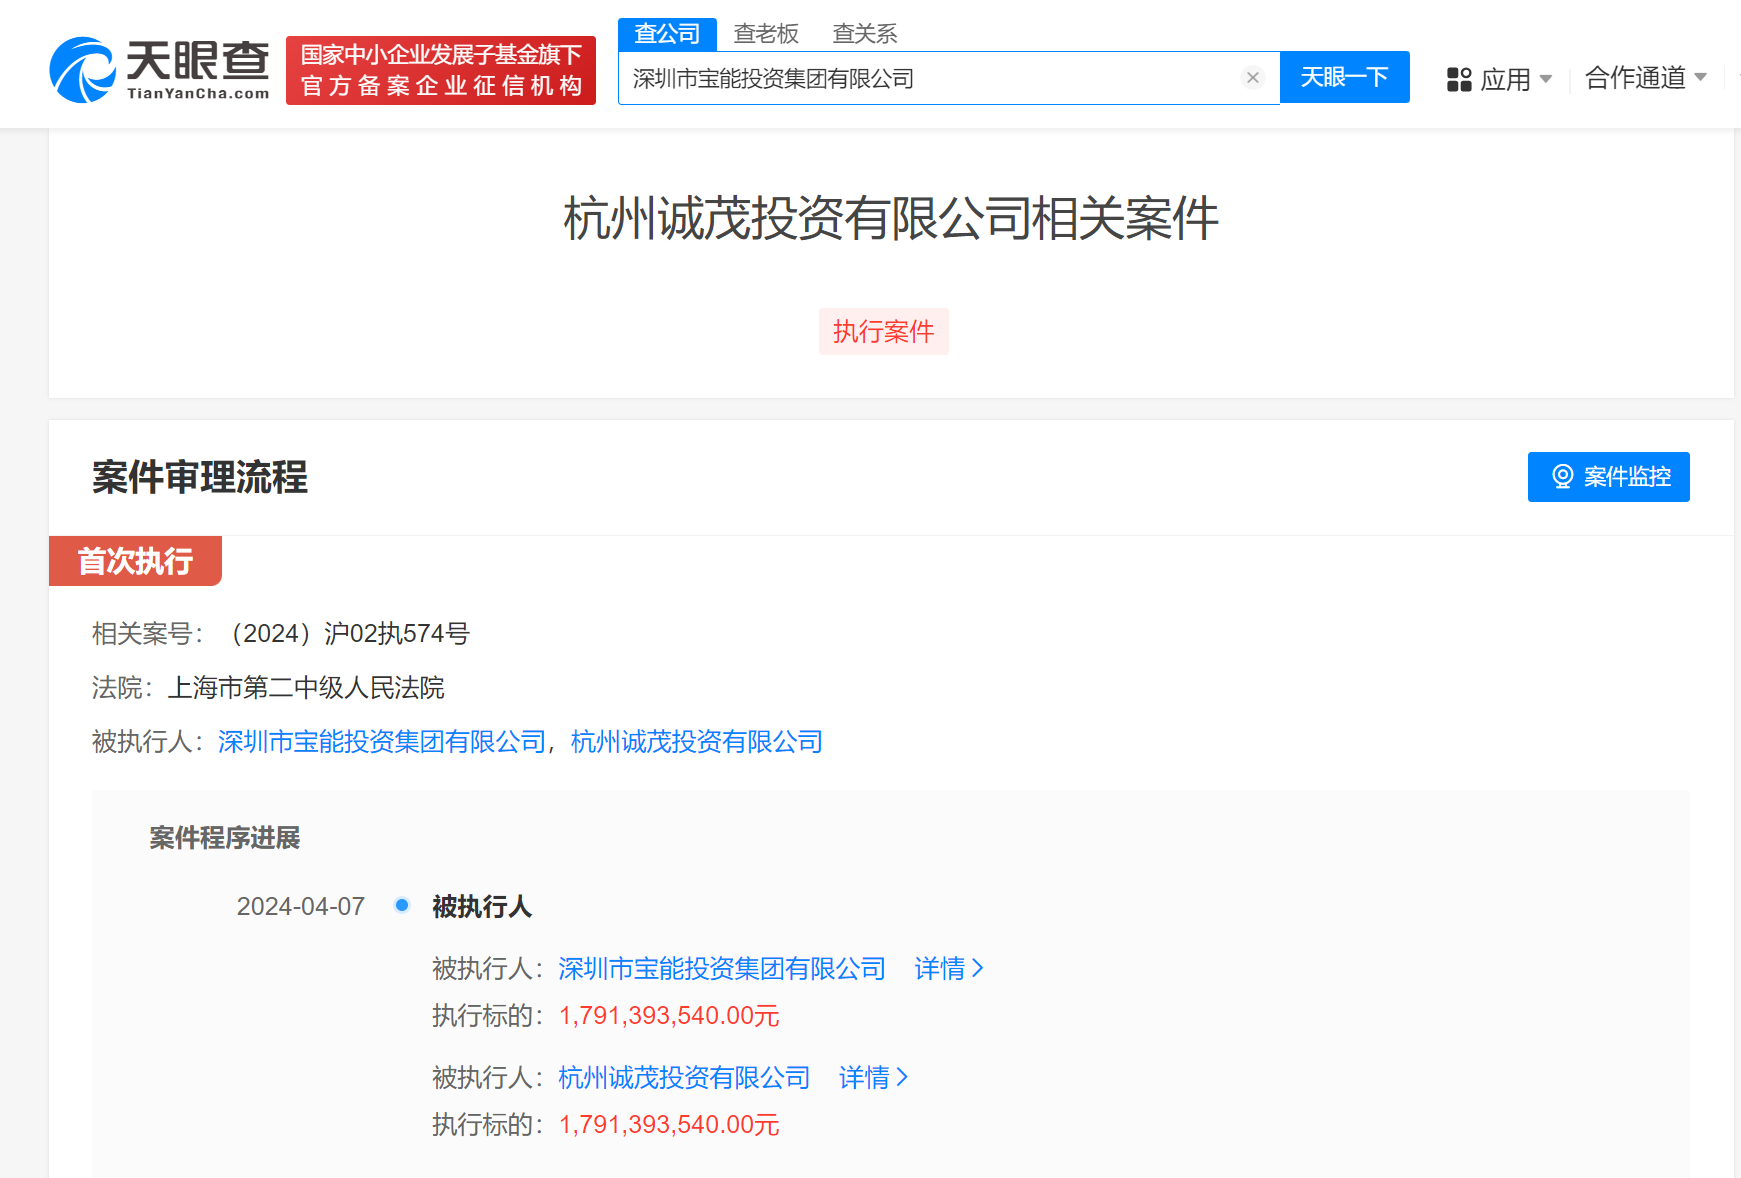The image size is (1741, 1178).
Task: Switch to the 查公司 search tab
Action: point(667,34)
